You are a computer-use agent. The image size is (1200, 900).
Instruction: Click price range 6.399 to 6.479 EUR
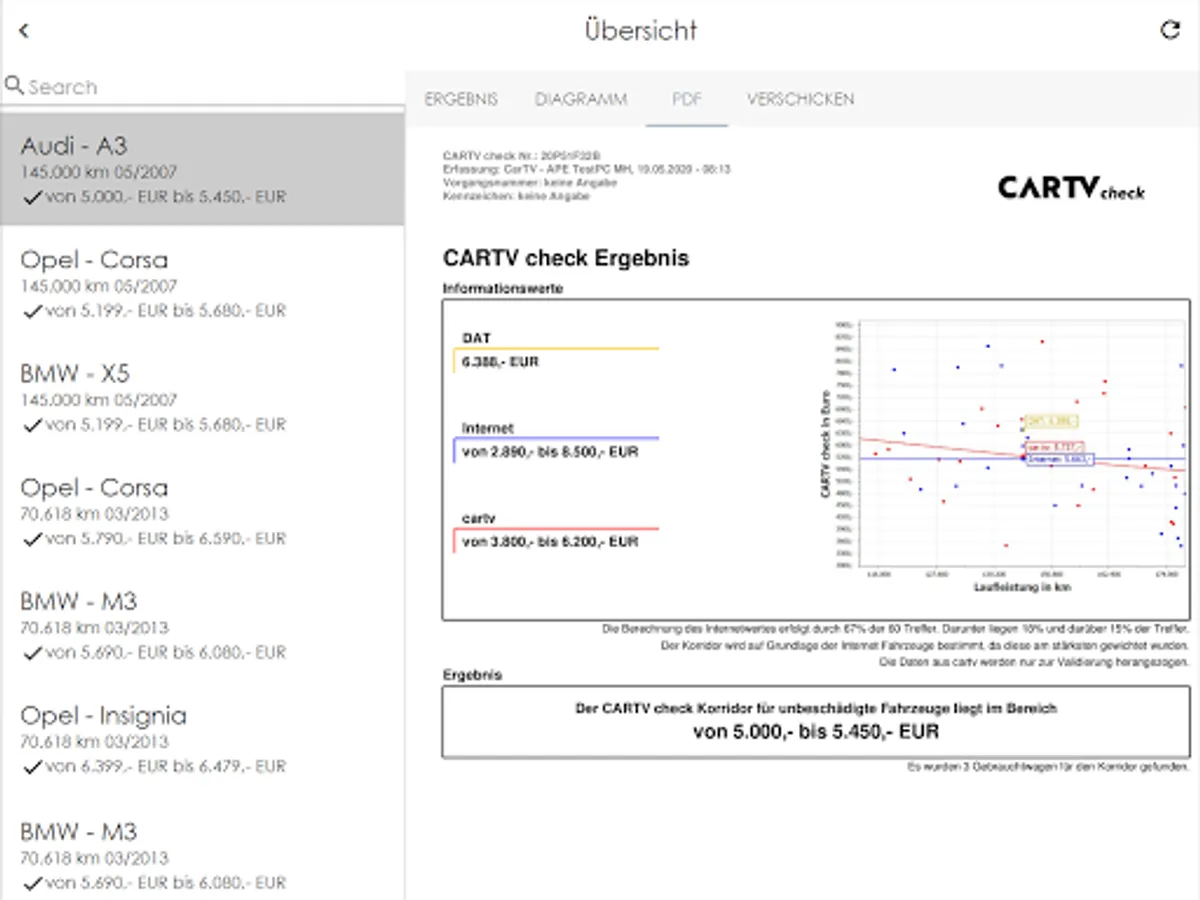166,767
